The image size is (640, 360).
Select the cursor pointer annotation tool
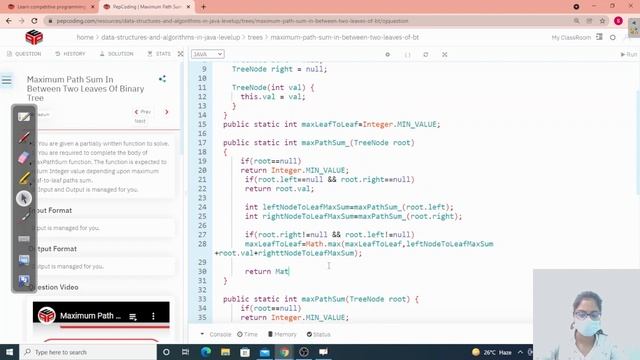click(24, 198)
